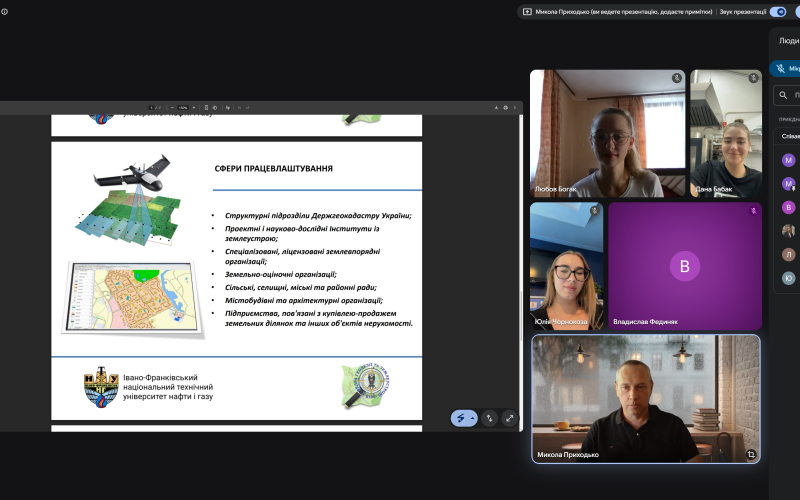Screen dimensions: 800x500
Task: Click the blue presentation control button on the slide
Action: tap(461, 418)
